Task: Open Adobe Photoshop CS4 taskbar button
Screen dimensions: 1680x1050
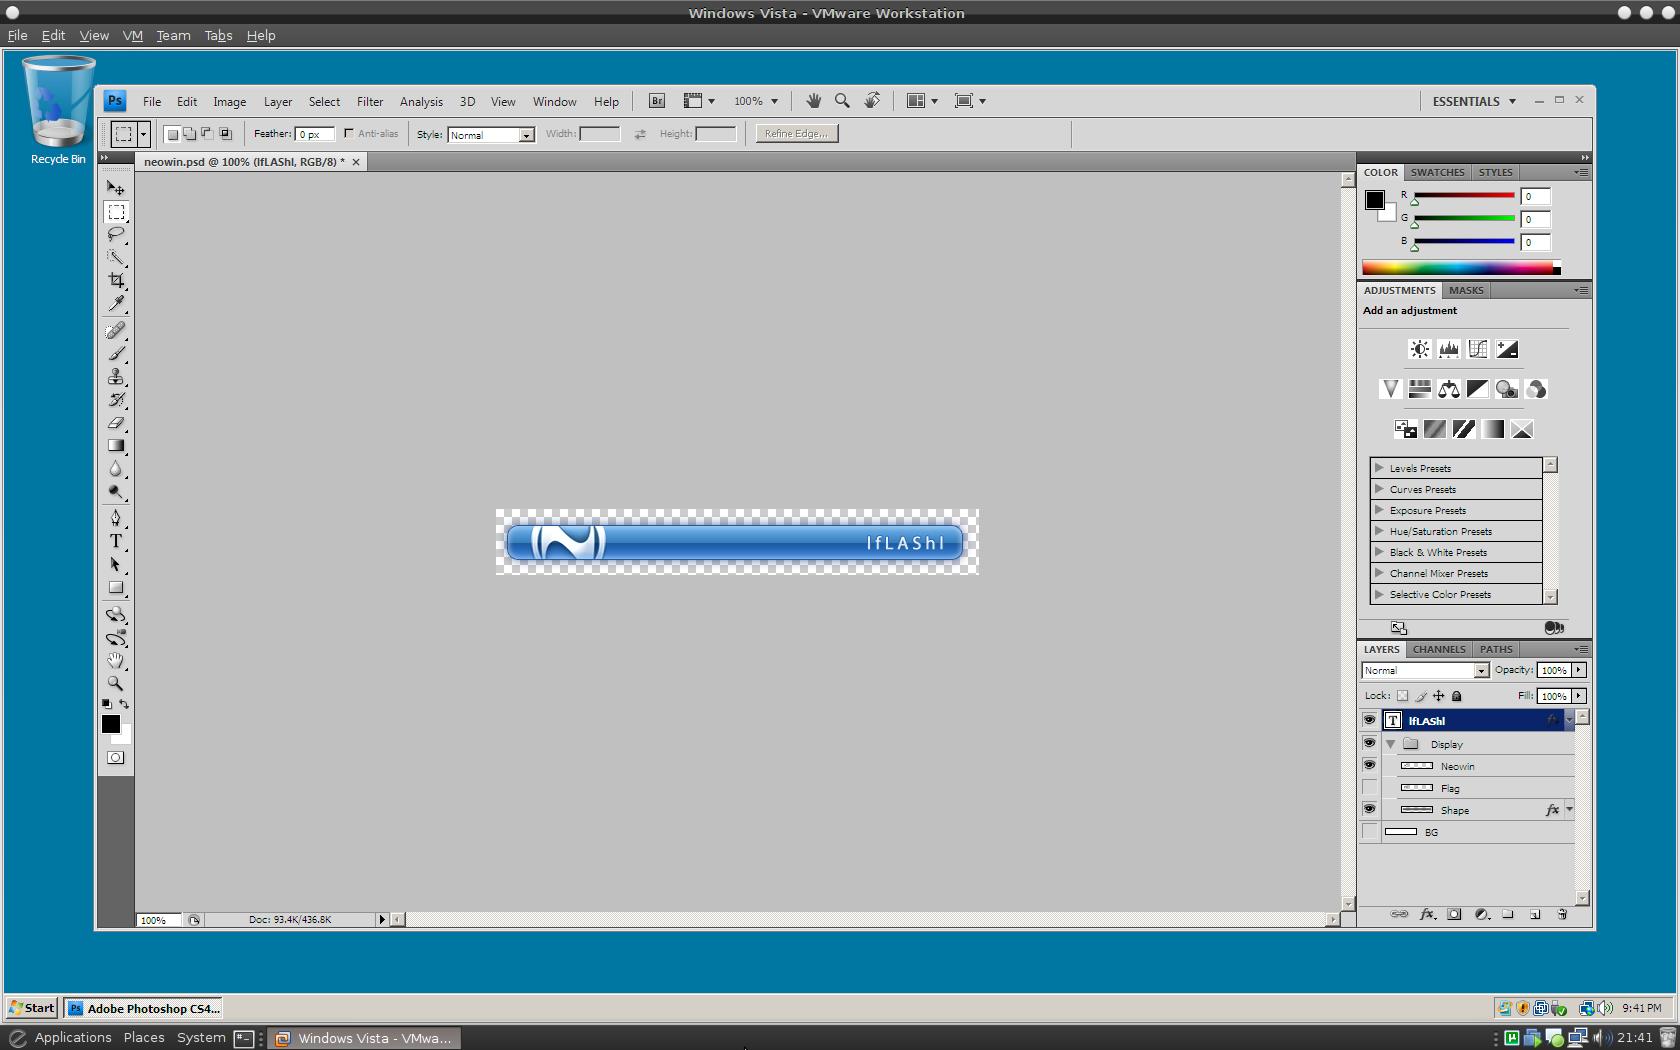Action: [x=144, y=1008]
